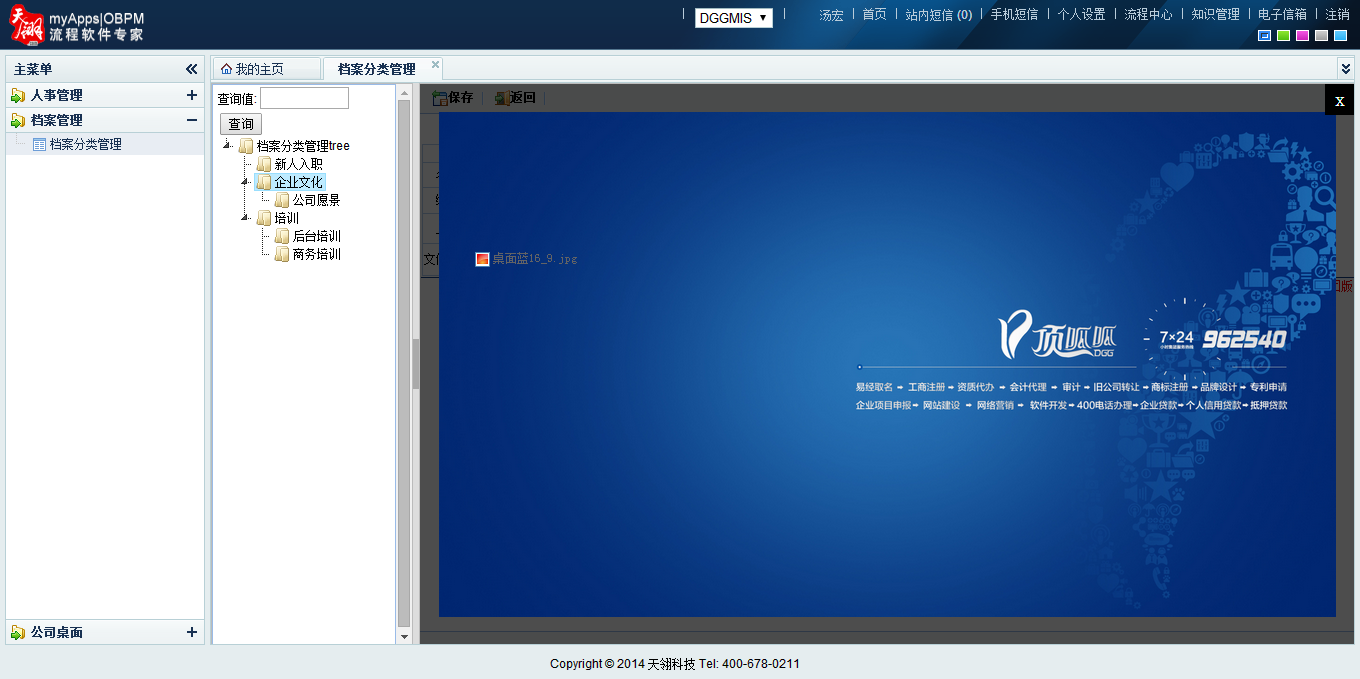Click the 查询 button
This screenshot has height=679, width=1360.
click(x=241, y=124)
